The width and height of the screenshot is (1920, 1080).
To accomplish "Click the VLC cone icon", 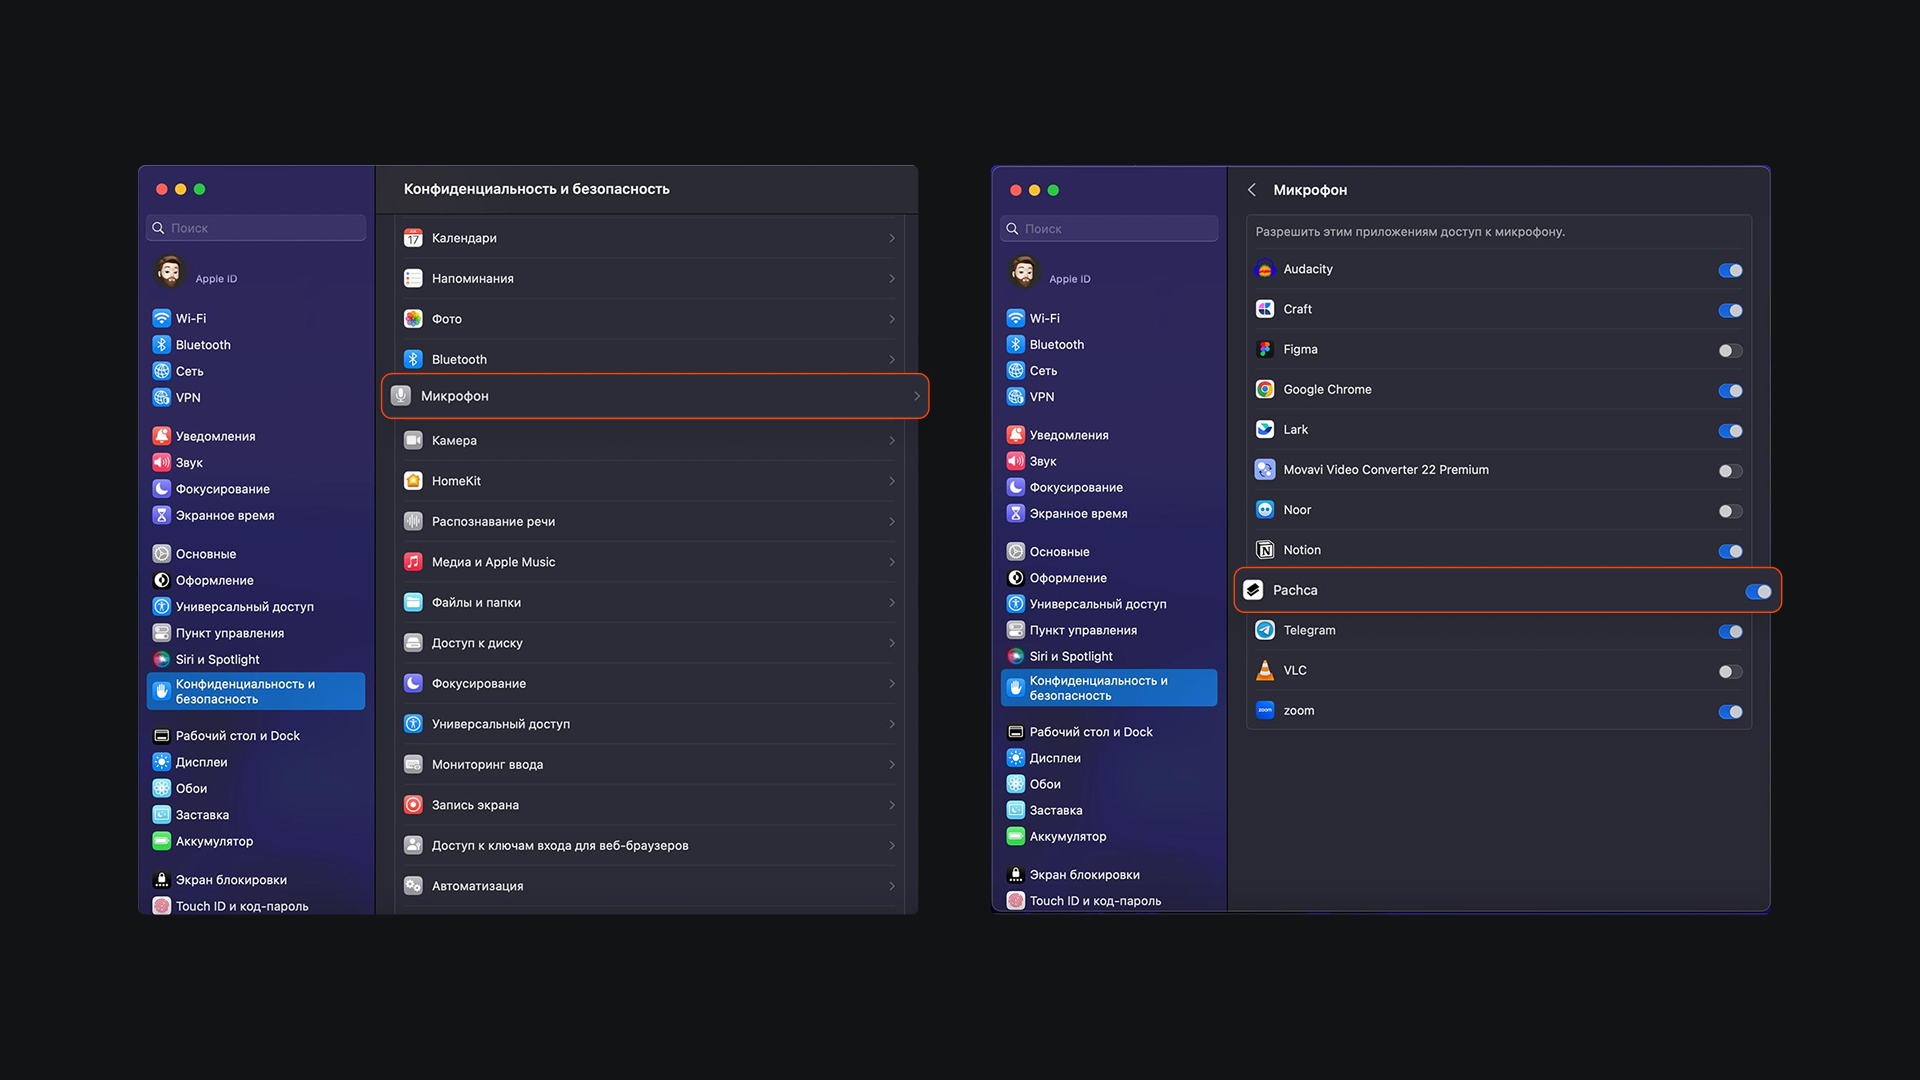I will tap(1265, 670).
